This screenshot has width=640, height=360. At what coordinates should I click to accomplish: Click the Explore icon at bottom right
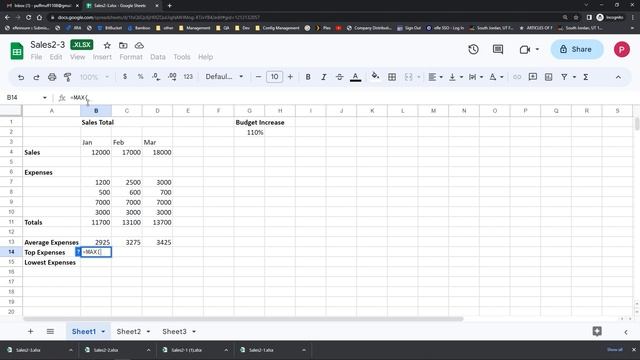[597, 331]
